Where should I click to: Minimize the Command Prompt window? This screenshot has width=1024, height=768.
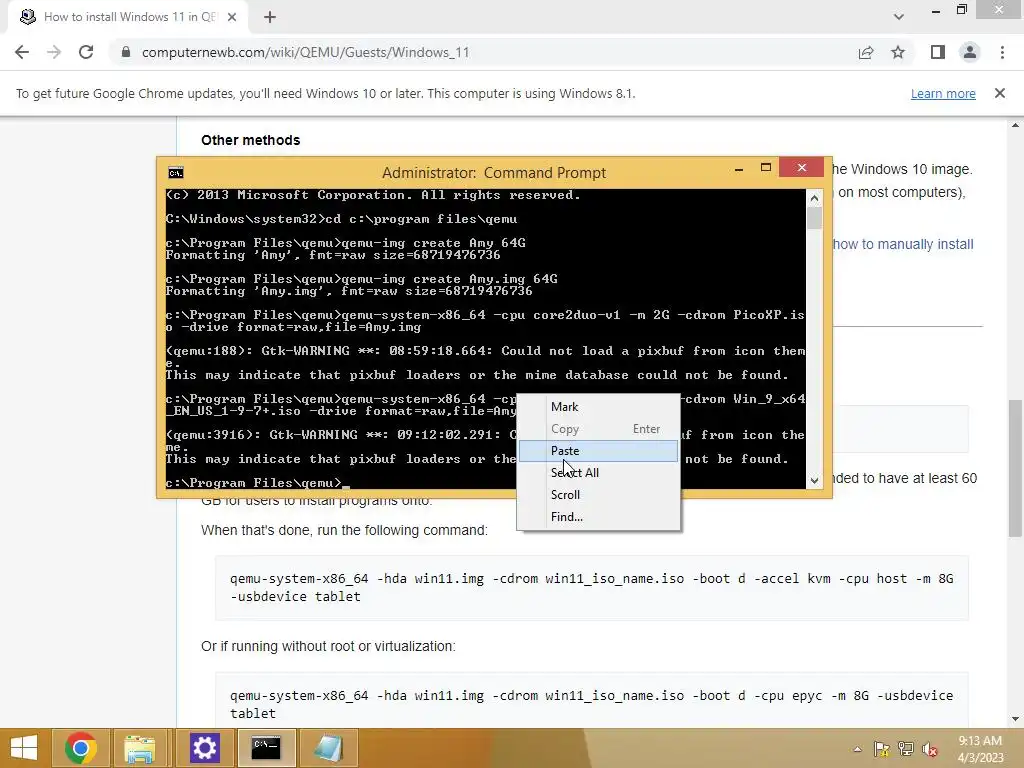(x=739, y=168)
